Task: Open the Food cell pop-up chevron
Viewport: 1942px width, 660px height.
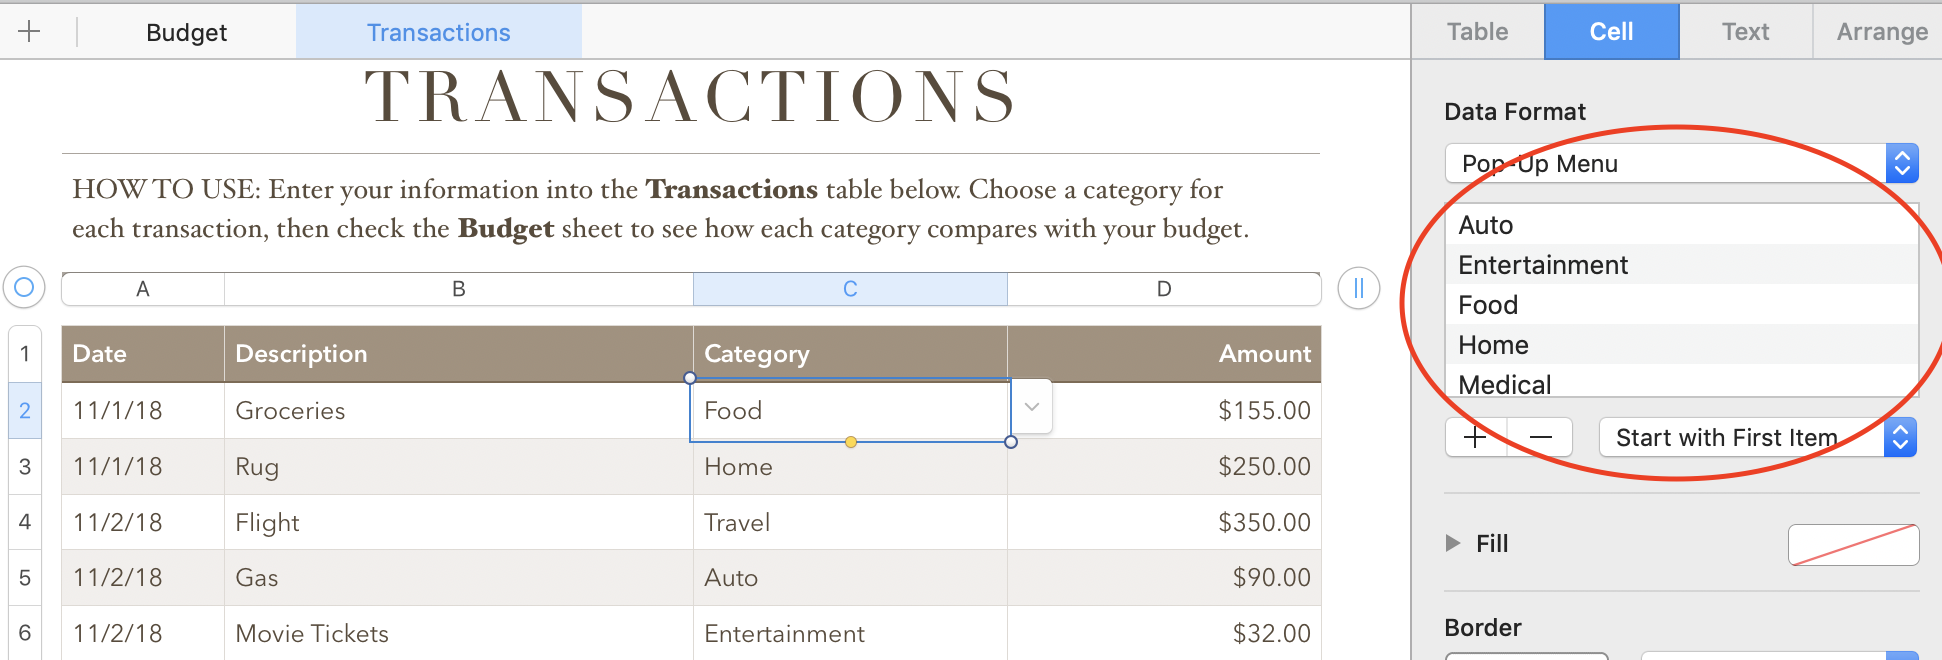Action: click(x=1032, y=407)
